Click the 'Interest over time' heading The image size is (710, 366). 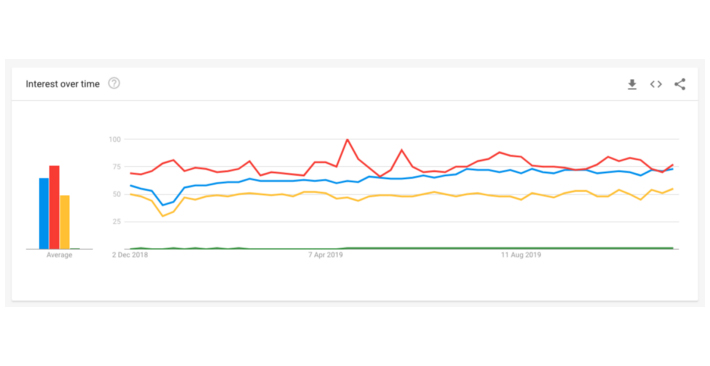coord(62,84)
